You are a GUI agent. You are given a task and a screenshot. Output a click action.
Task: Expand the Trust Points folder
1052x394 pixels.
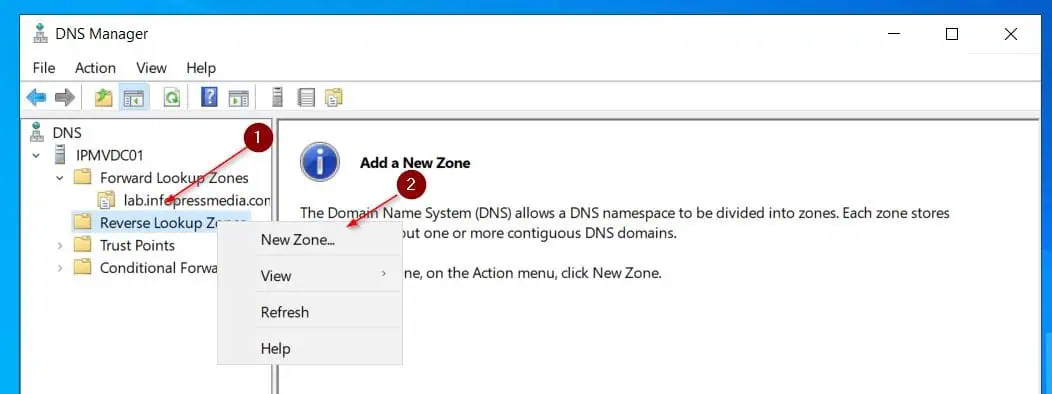click(x=60, y=246)
